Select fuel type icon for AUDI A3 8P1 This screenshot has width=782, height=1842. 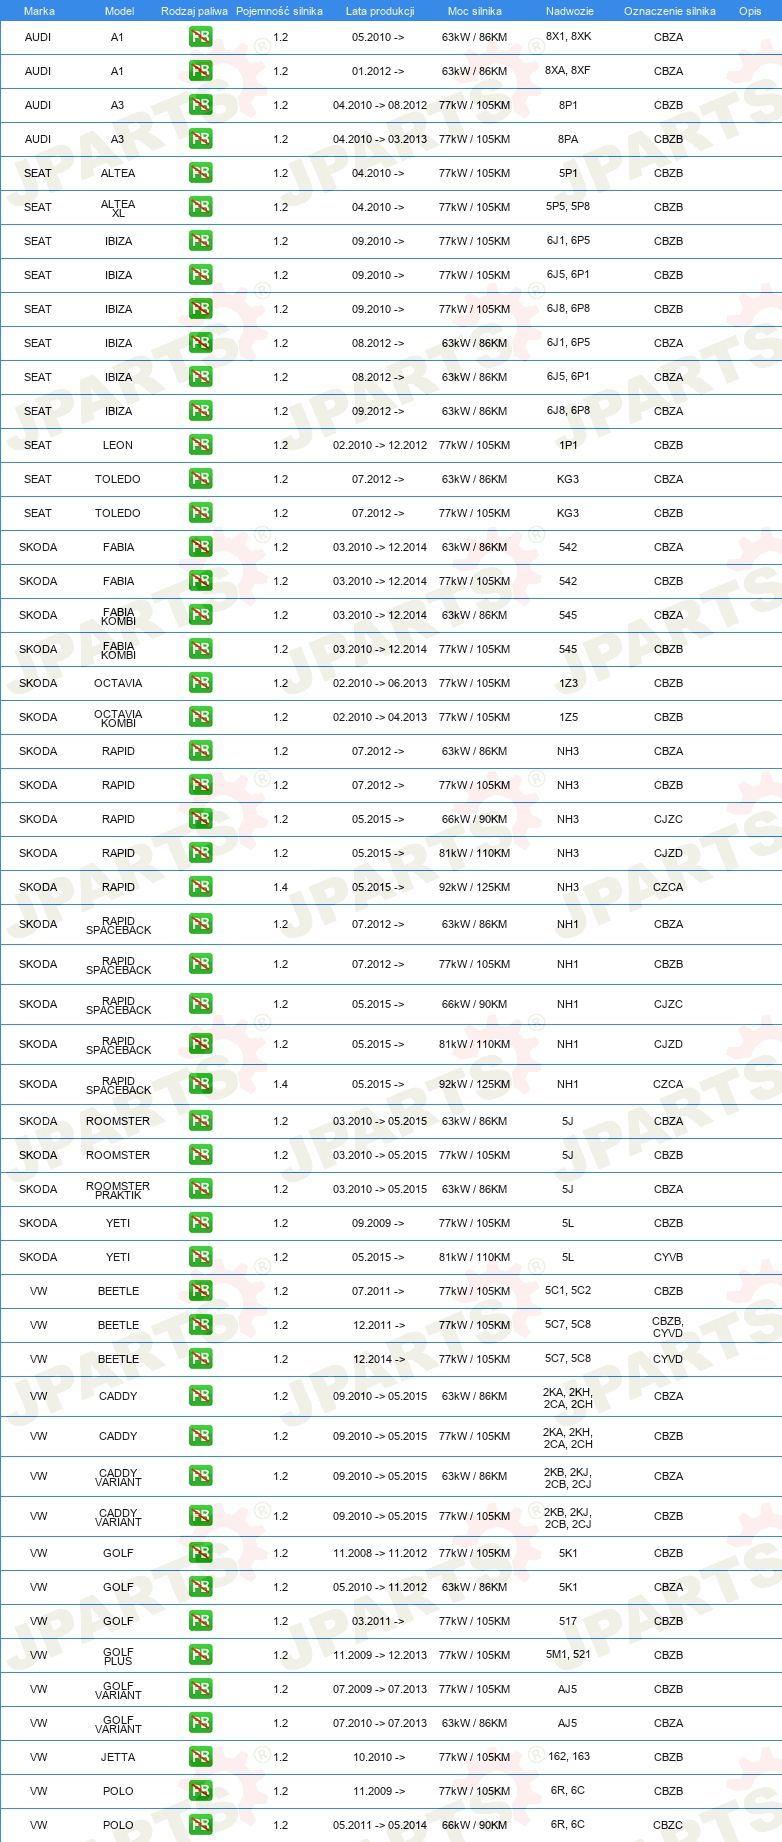[200, 105]
